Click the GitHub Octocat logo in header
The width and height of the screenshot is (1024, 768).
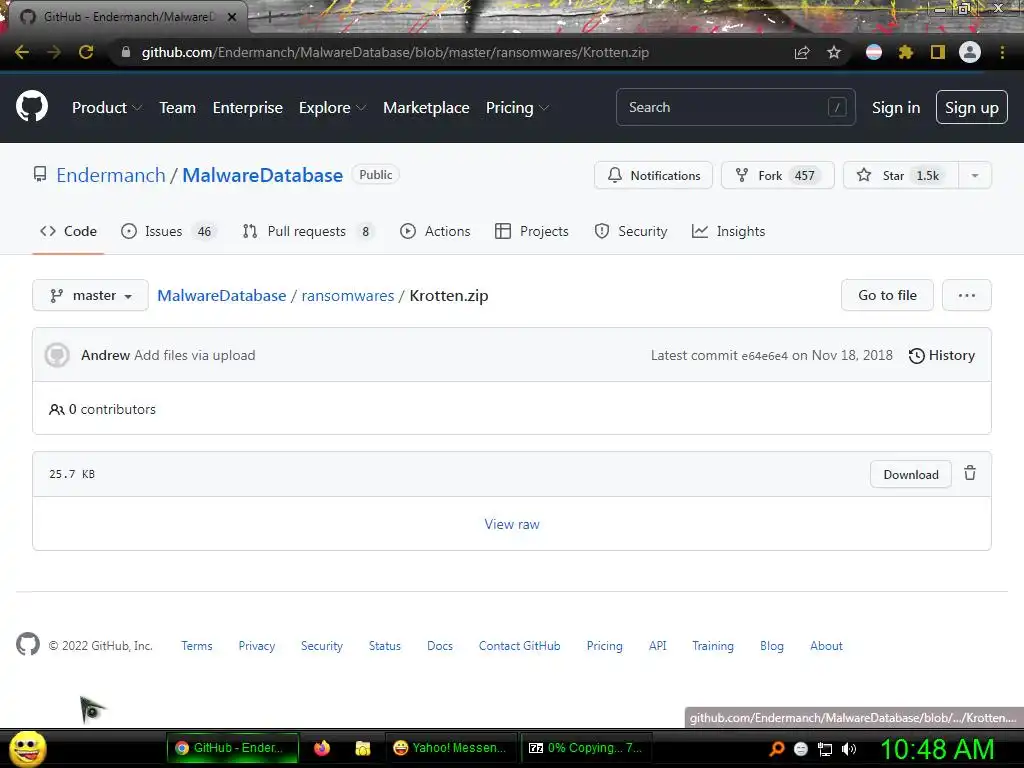[32, 107]
